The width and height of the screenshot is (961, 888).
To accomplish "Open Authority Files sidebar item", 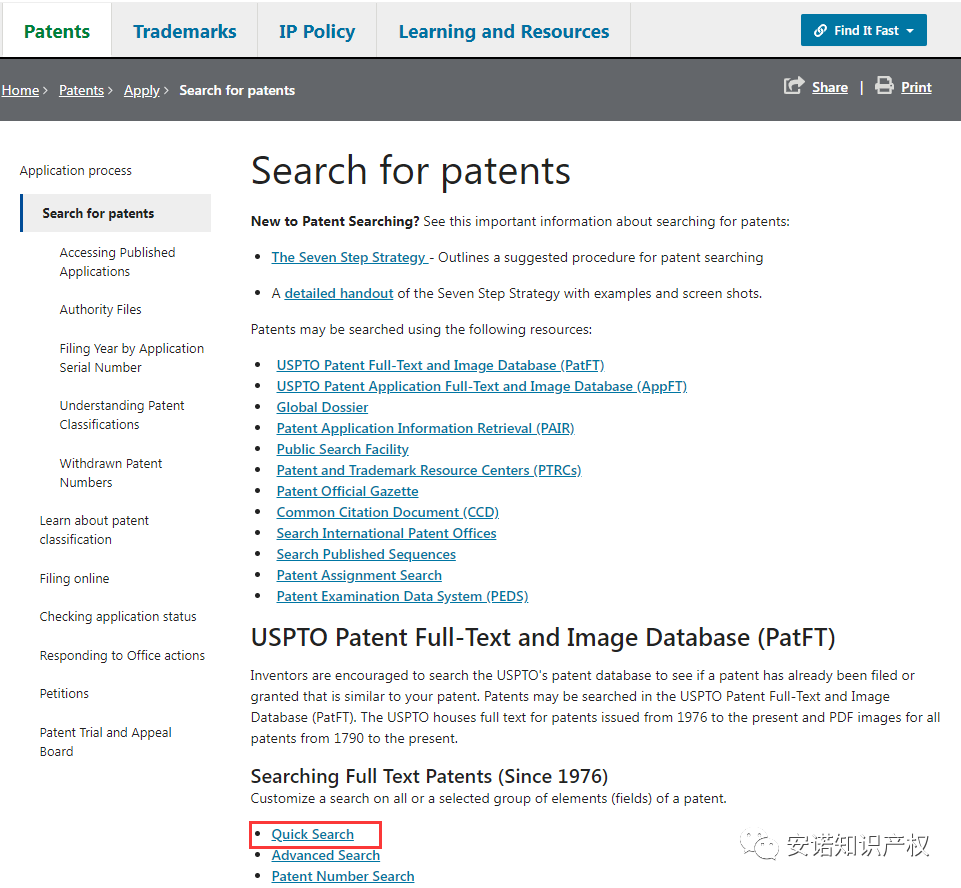I will 101,309.
